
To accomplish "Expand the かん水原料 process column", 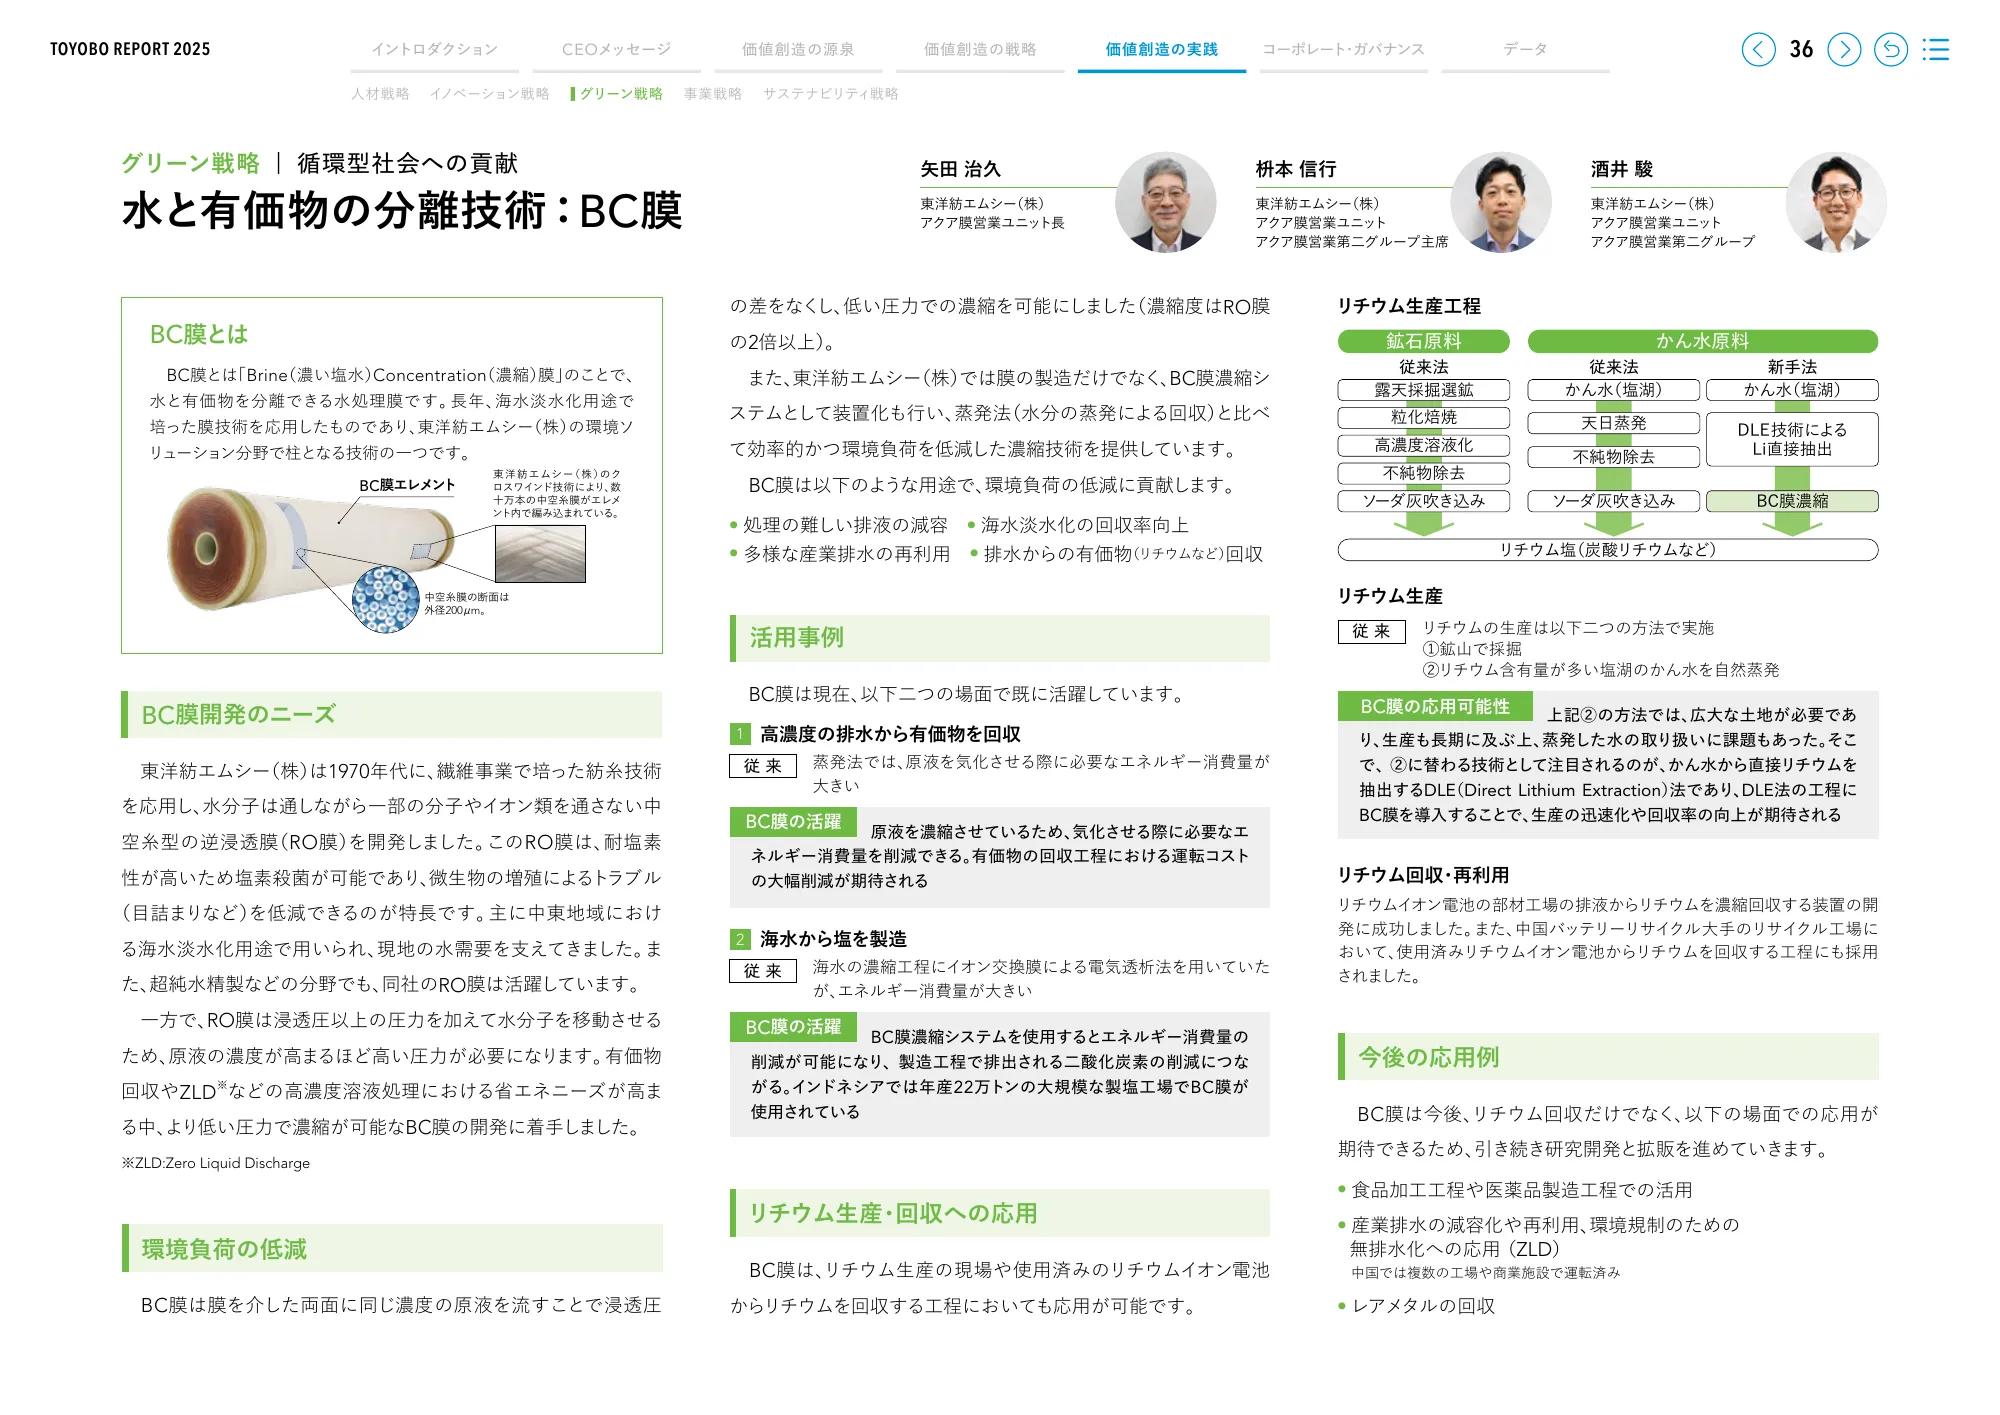I will click(x=1702, y=341).
